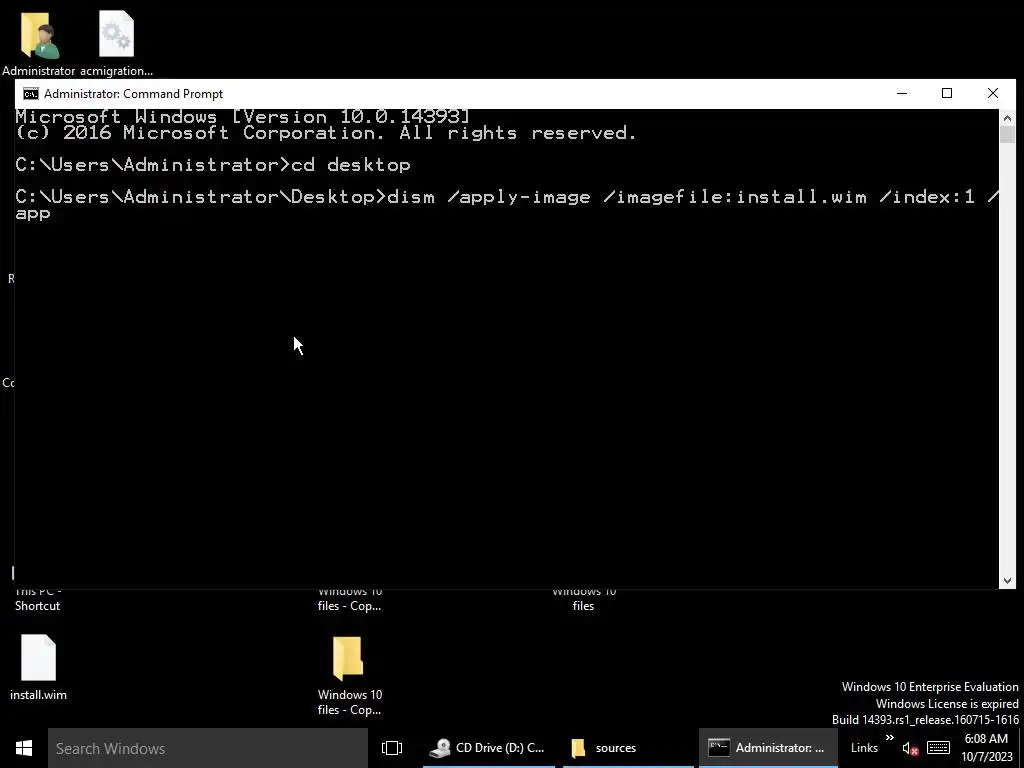Click the 'cd desktop' command text

[351, 165]
